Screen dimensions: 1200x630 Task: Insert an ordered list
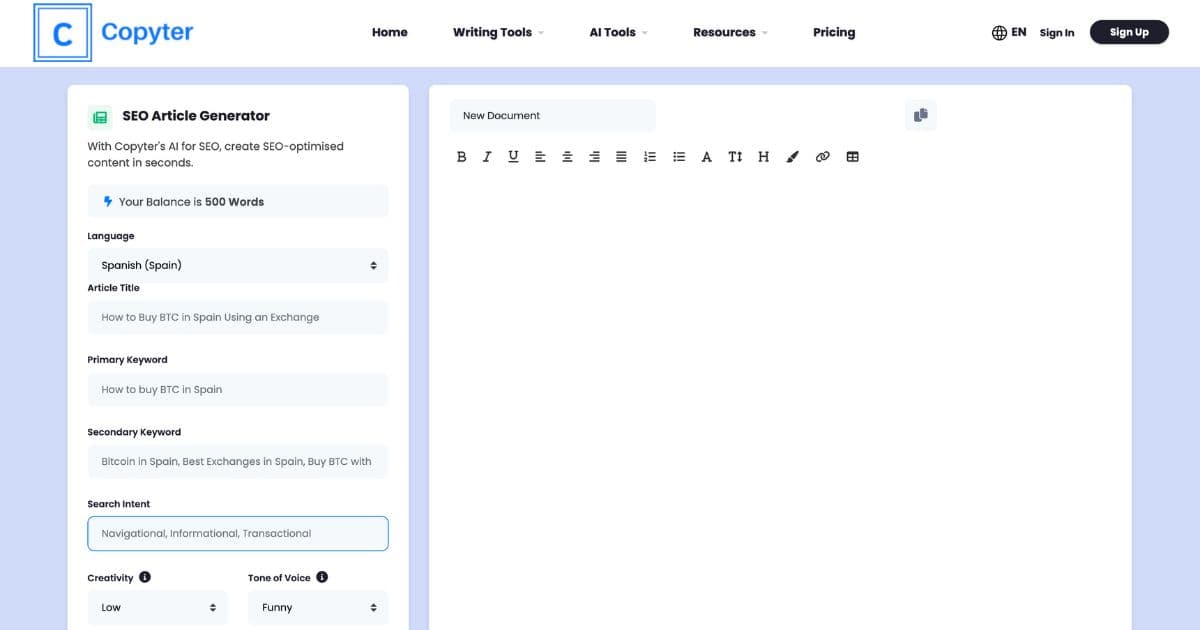pyautogui.click(x=650, y=156)
